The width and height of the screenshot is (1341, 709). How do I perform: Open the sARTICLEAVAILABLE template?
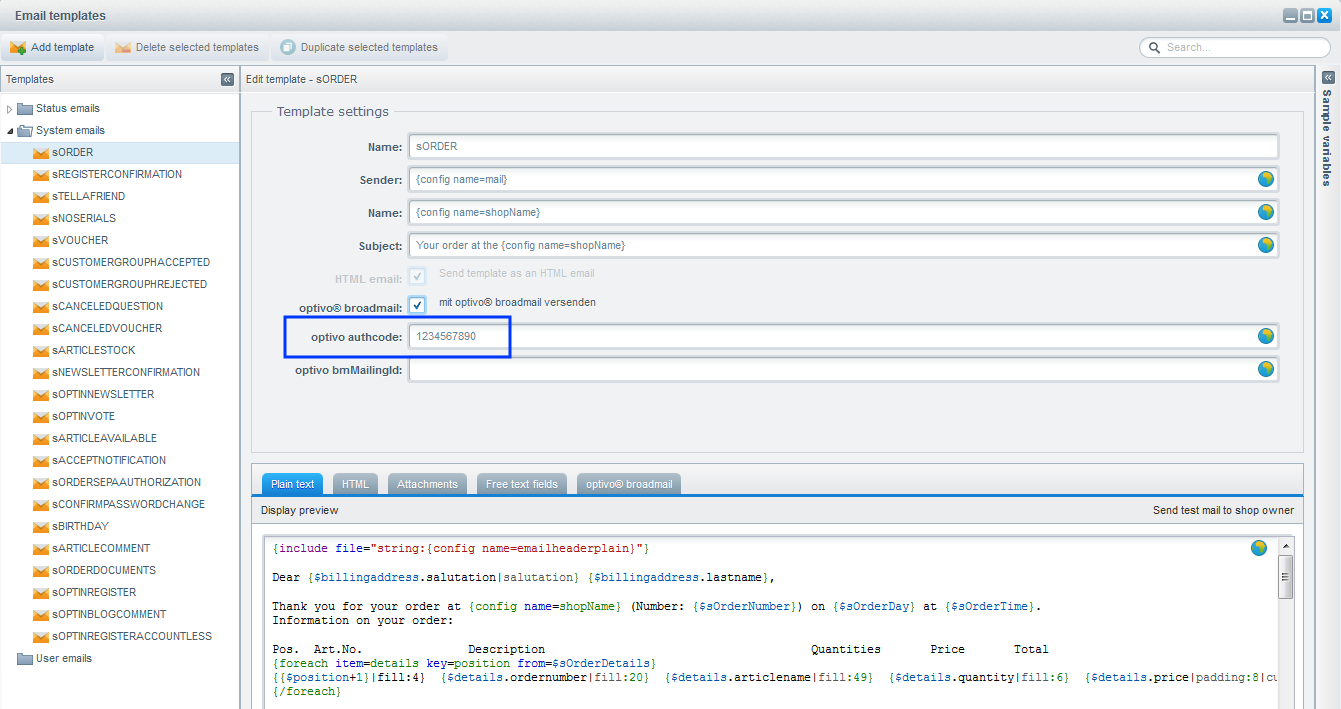[x=104, y=438]
